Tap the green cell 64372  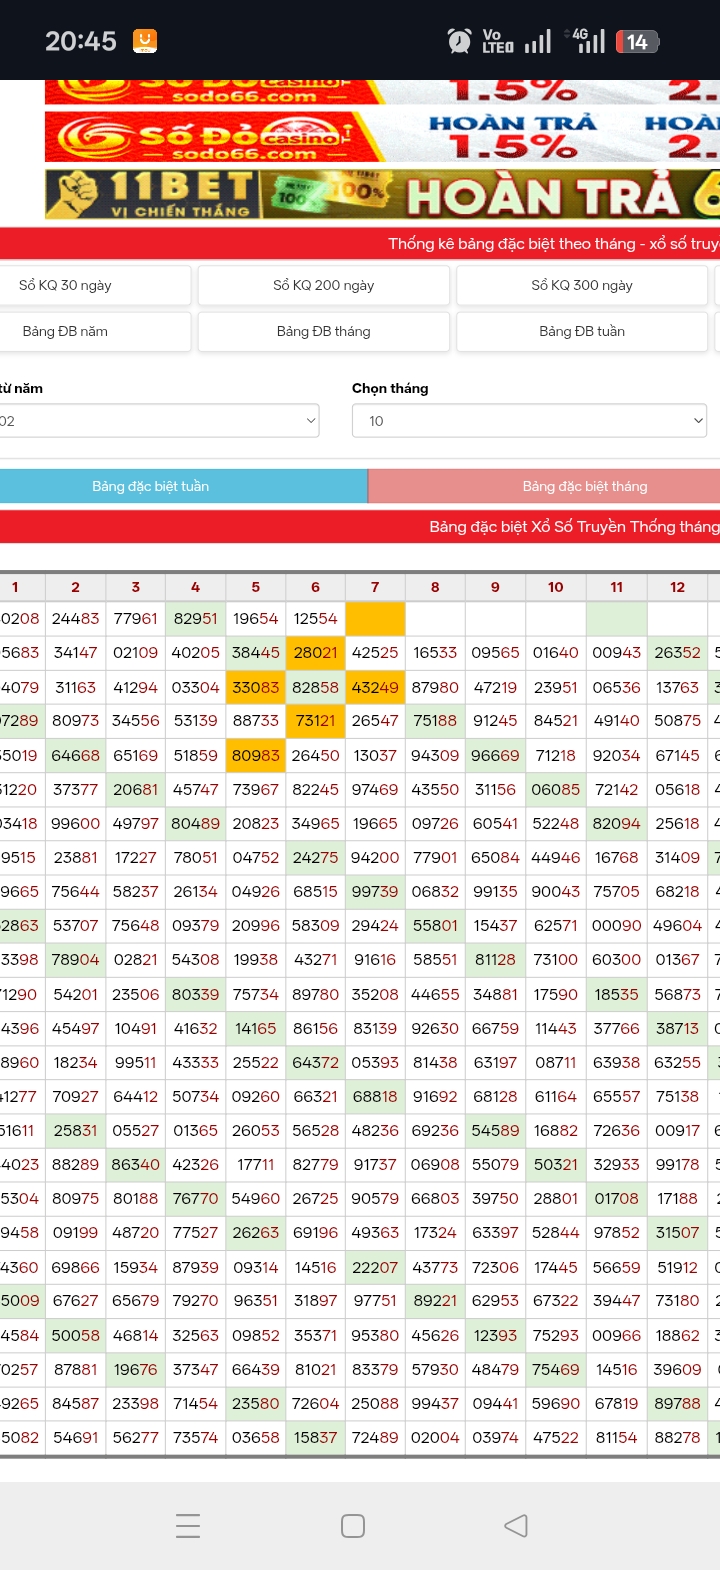pyautogui.click(x=315, y=1062)
